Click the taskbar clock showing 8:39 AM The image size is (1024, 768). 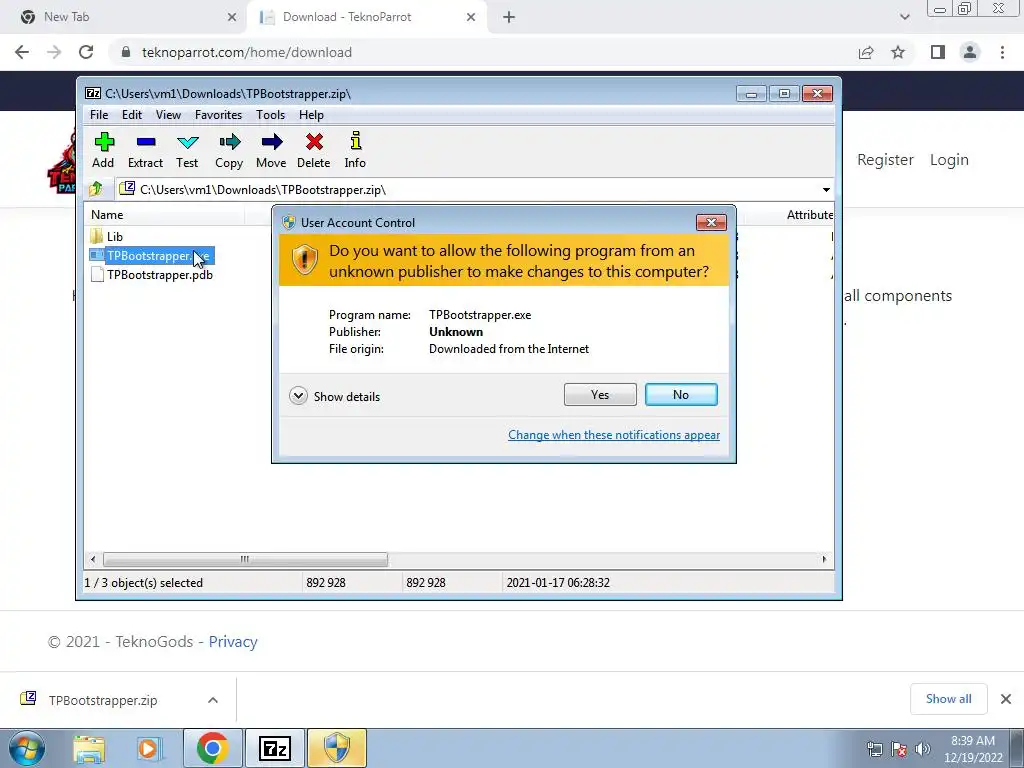(x=973, y=749)
